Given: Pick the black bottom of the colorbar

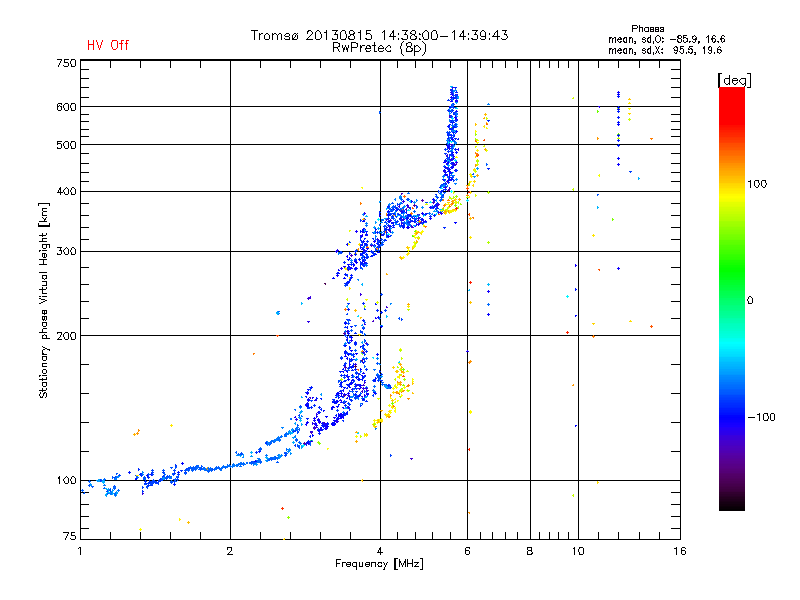Looking at the screenshot, I should click(731, 505).
